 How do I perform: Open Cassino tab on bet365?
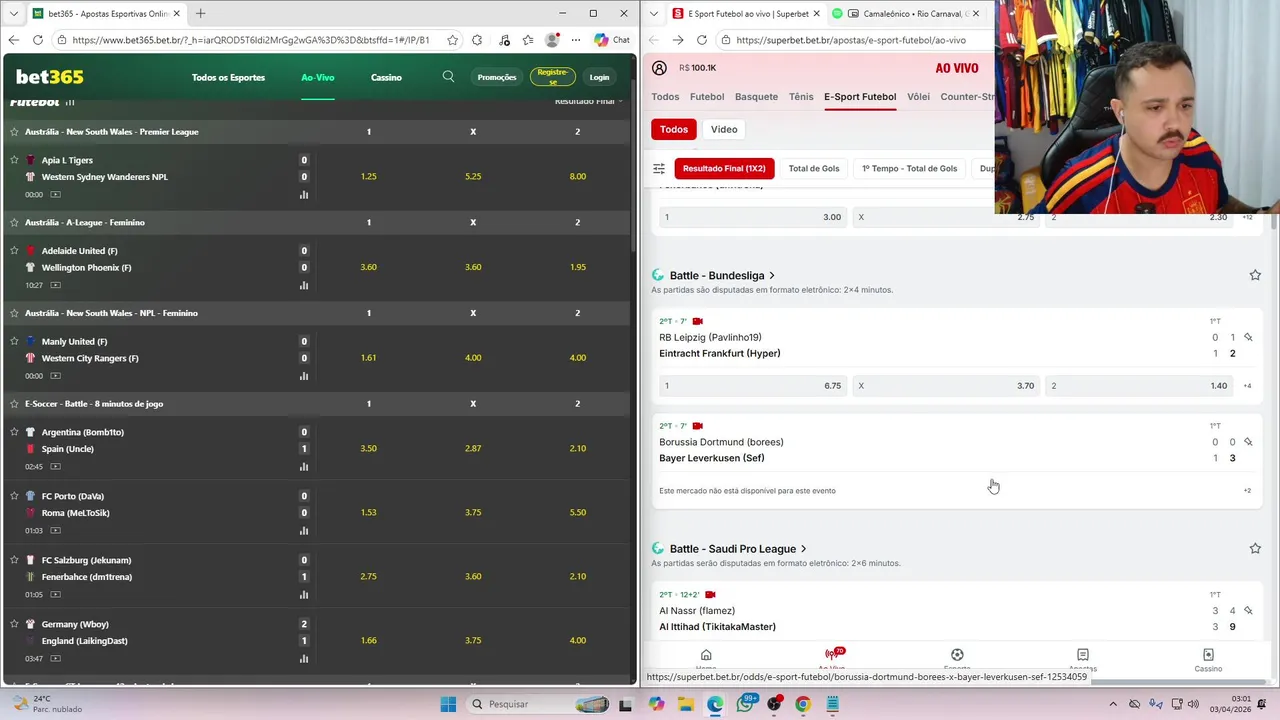pyautogui.click(x=386, y=77)
